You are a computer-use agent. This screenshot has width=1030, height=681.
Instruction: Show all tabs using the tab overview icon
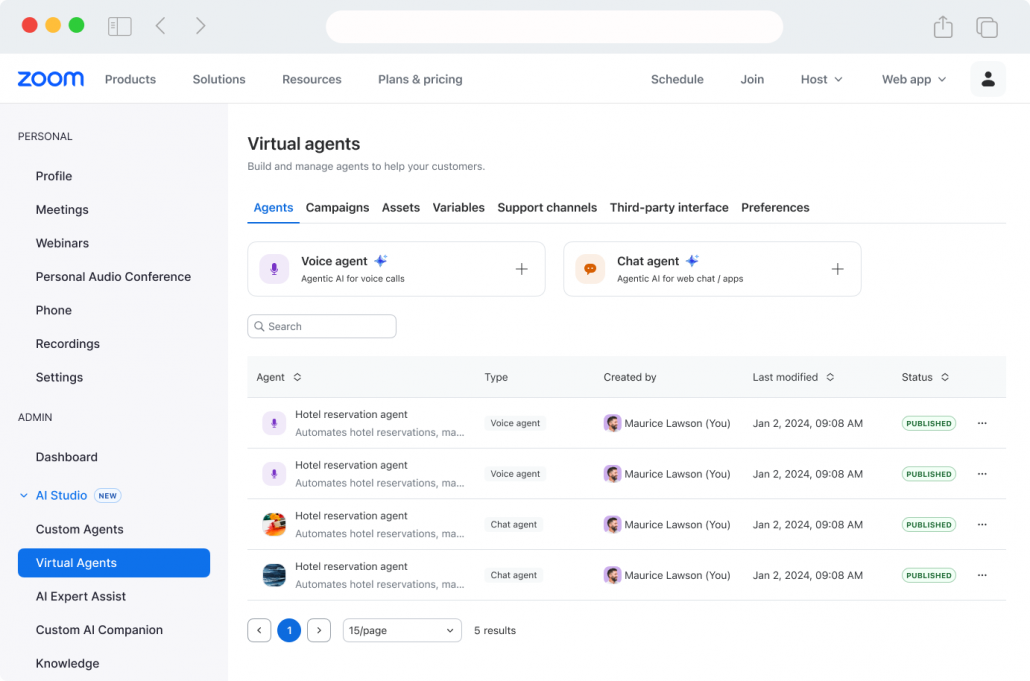tap(987, 27)
